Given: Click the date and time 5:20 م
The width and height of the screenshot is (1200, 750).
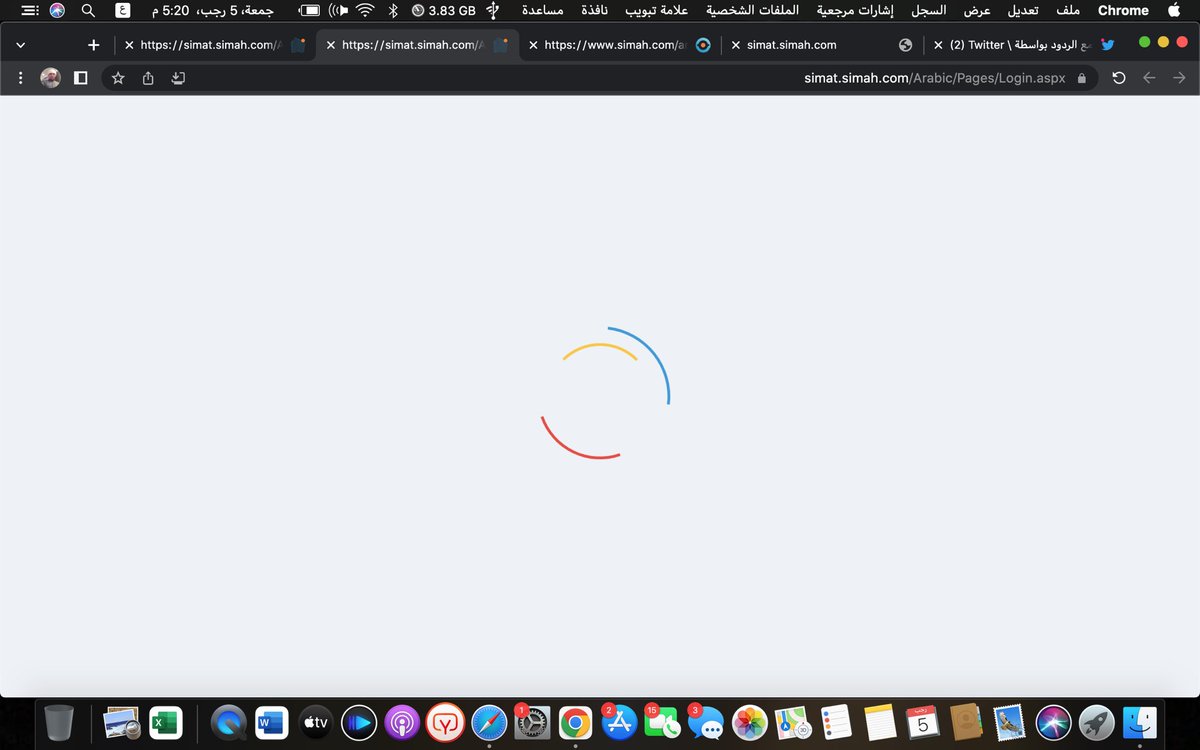Looking at the screenshot, I should (213, 10).
